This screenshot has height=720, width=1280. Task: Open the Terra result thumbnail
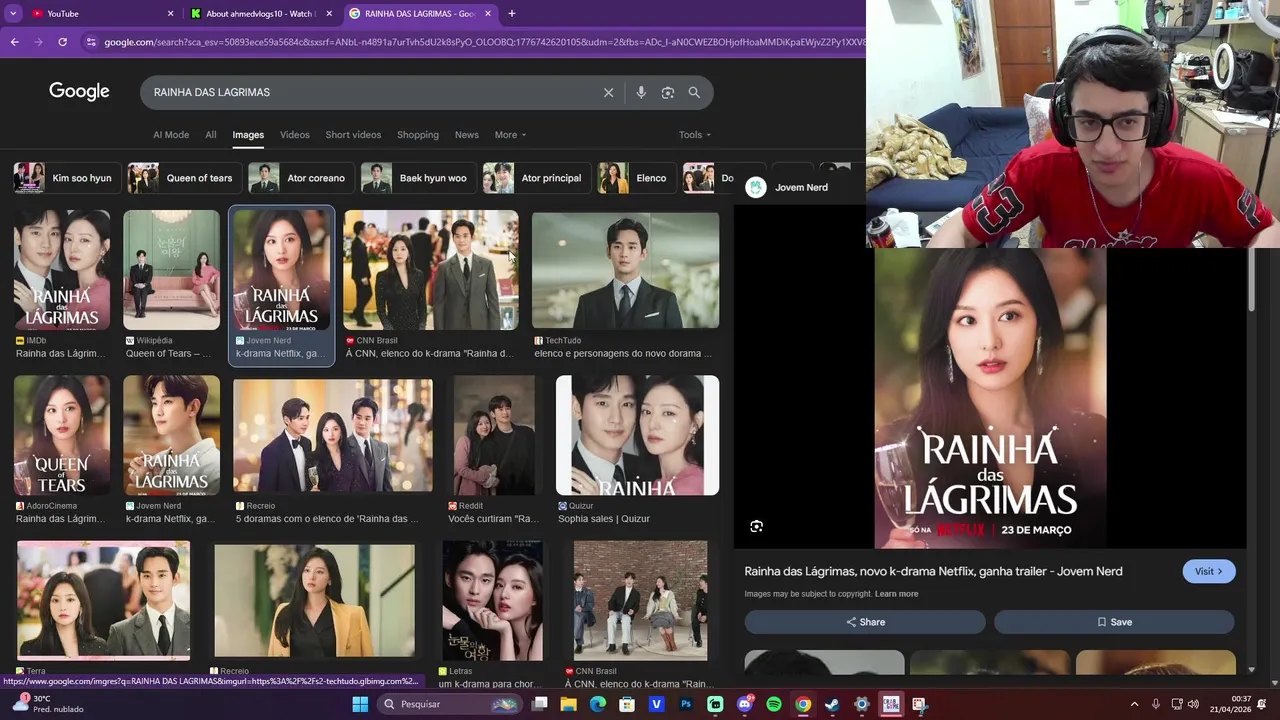click(103, 600)
